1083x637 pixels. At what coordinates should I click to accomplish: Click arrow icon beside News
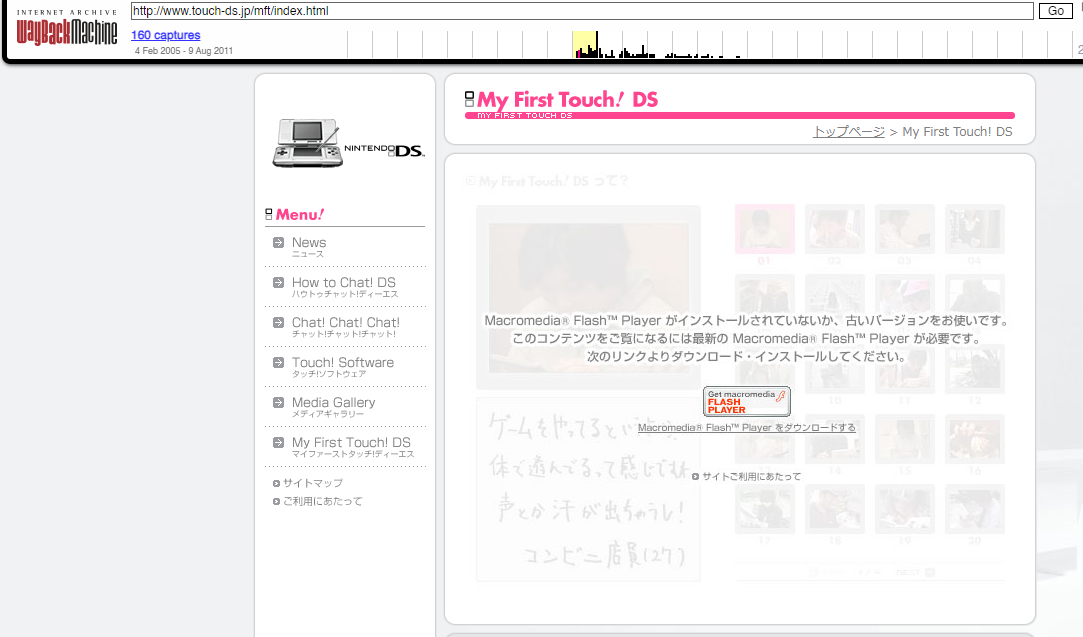[278, 243]
